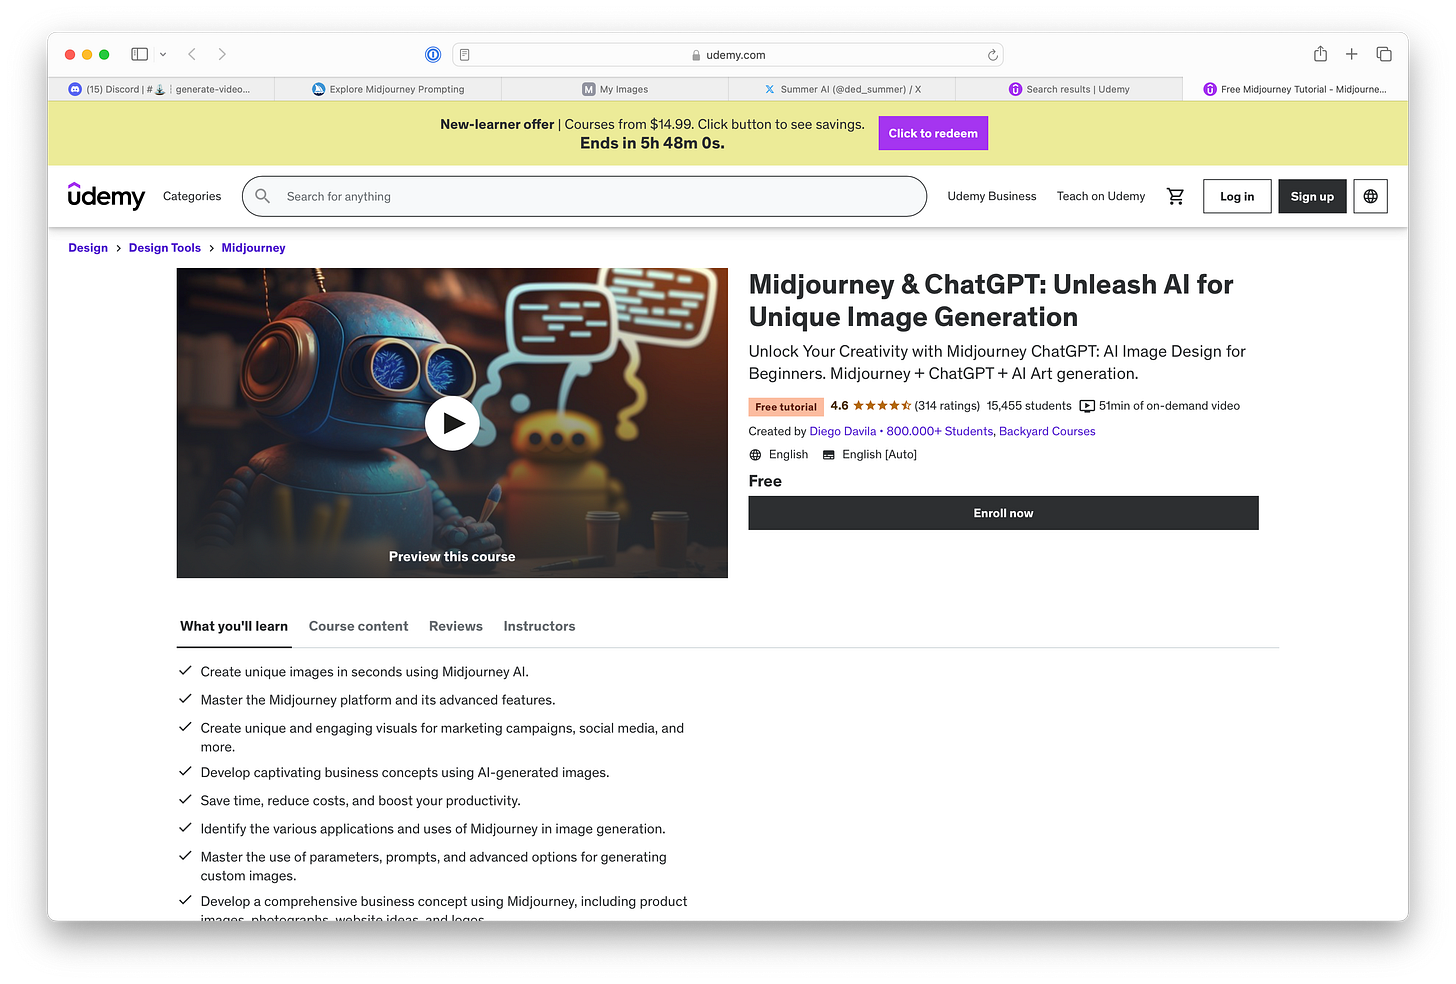Go forward with the Safari forward arrow
Image resolution: width=1456 pixels, height=984 pixels.
coord(222,54)
